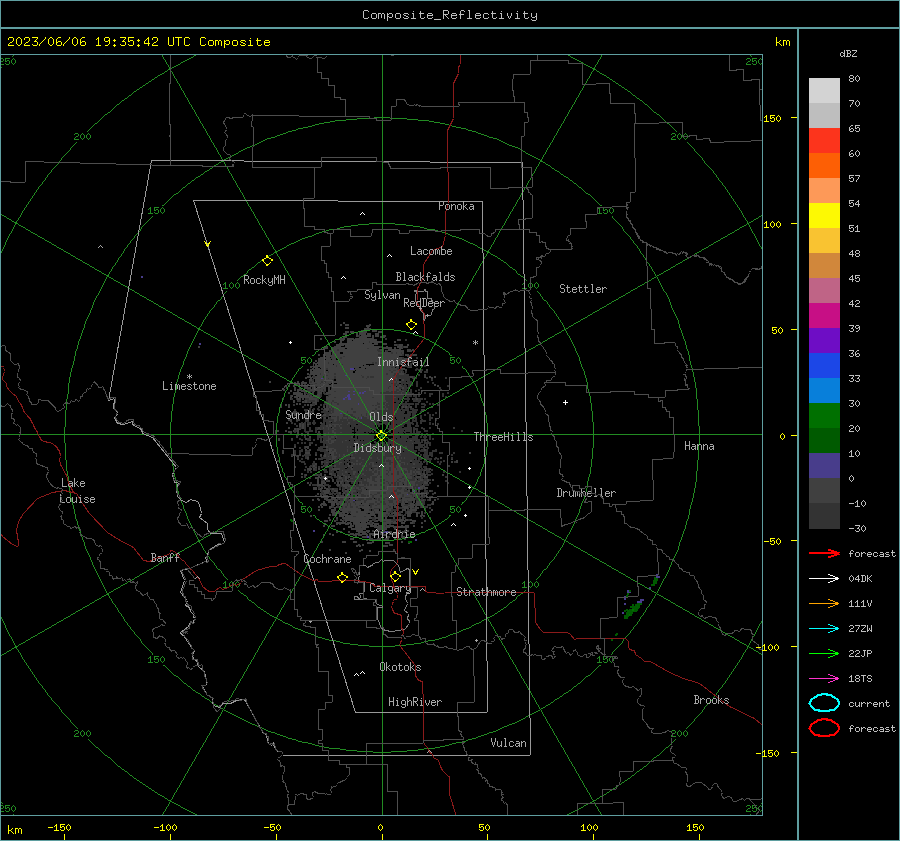900x841 pixels.
Task: Click the yellow diamond marker below RedDeer
Action: pos(411,325)
